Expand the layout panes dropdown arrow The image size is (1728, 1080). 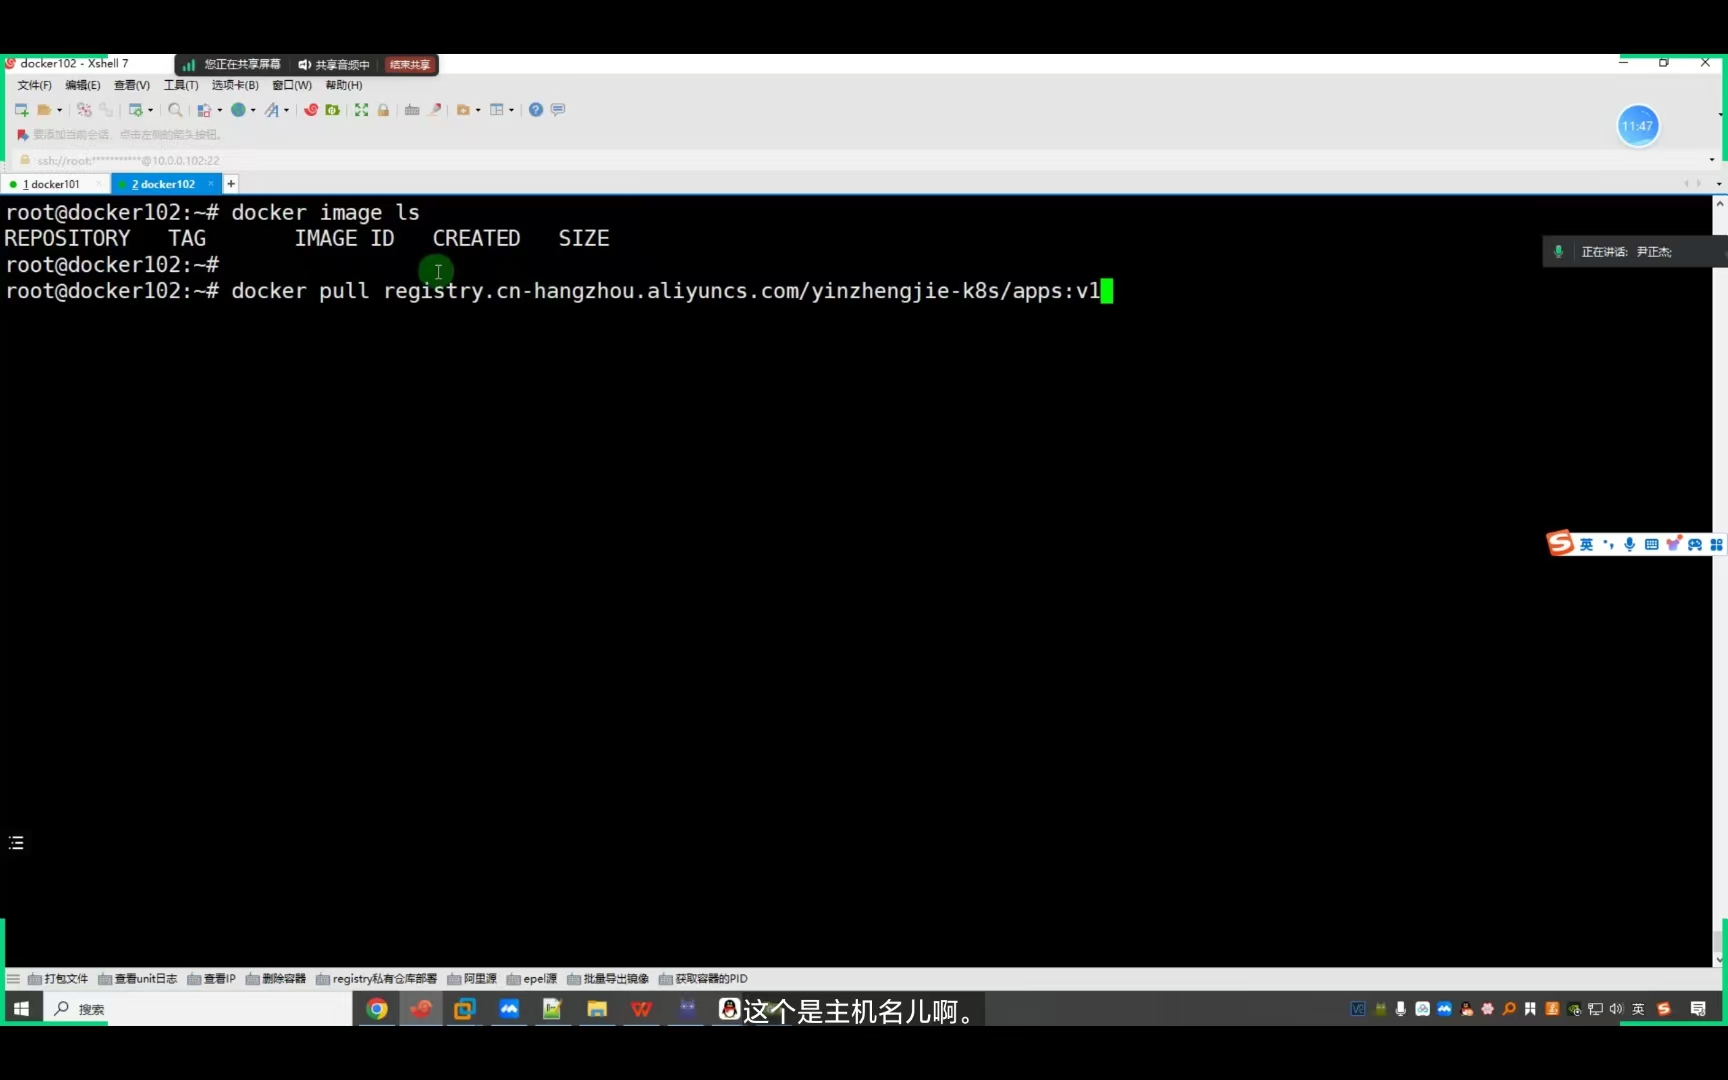512,110
